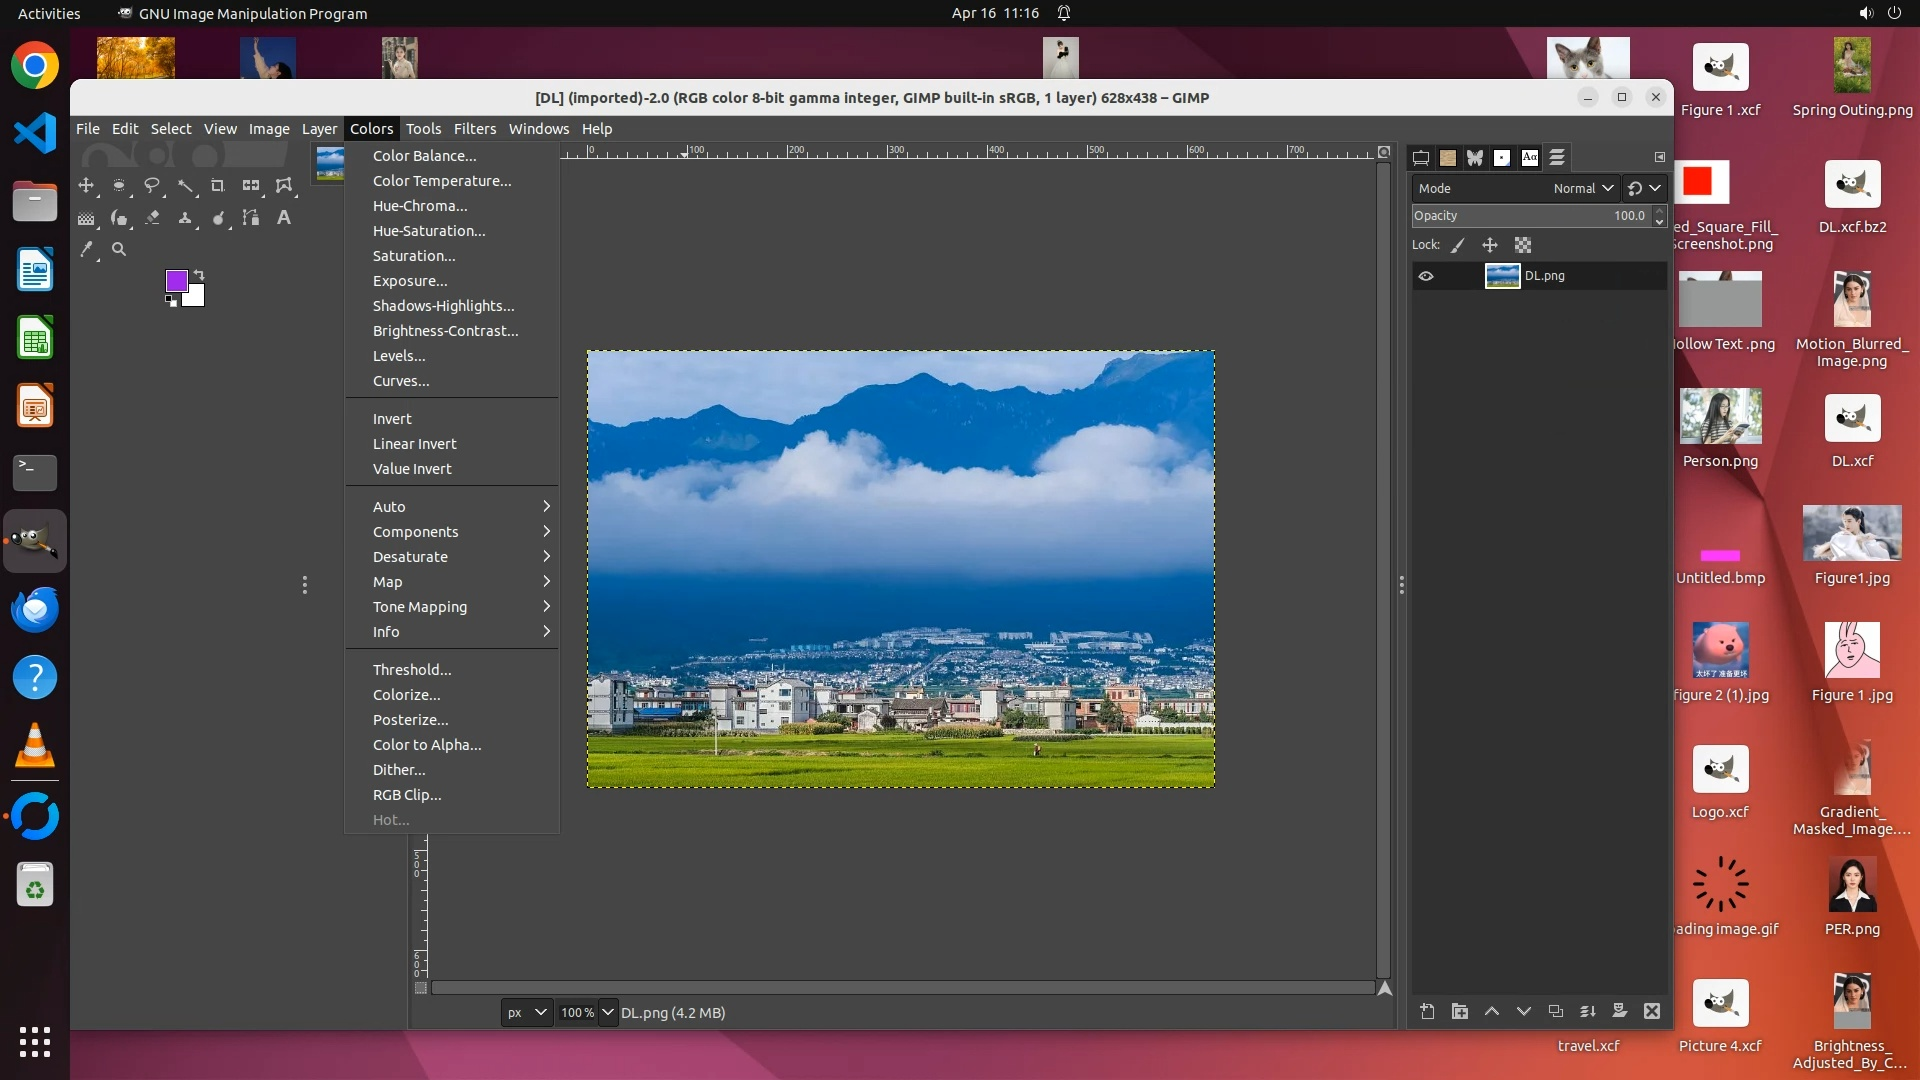Toggle lock alpha channel checkerboard icon

tap(1523, 245)
